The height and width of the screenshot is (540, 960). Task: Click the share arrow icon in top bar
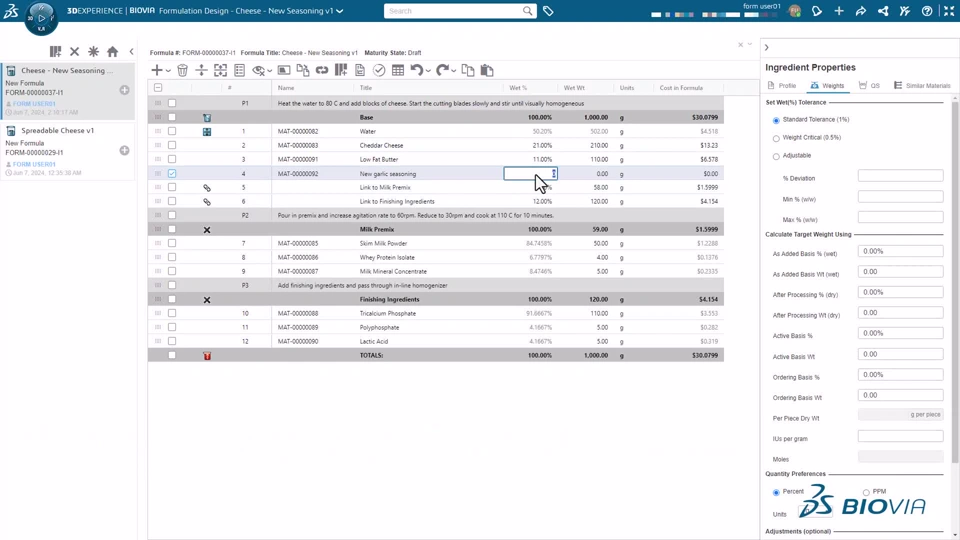click(861, 11)
